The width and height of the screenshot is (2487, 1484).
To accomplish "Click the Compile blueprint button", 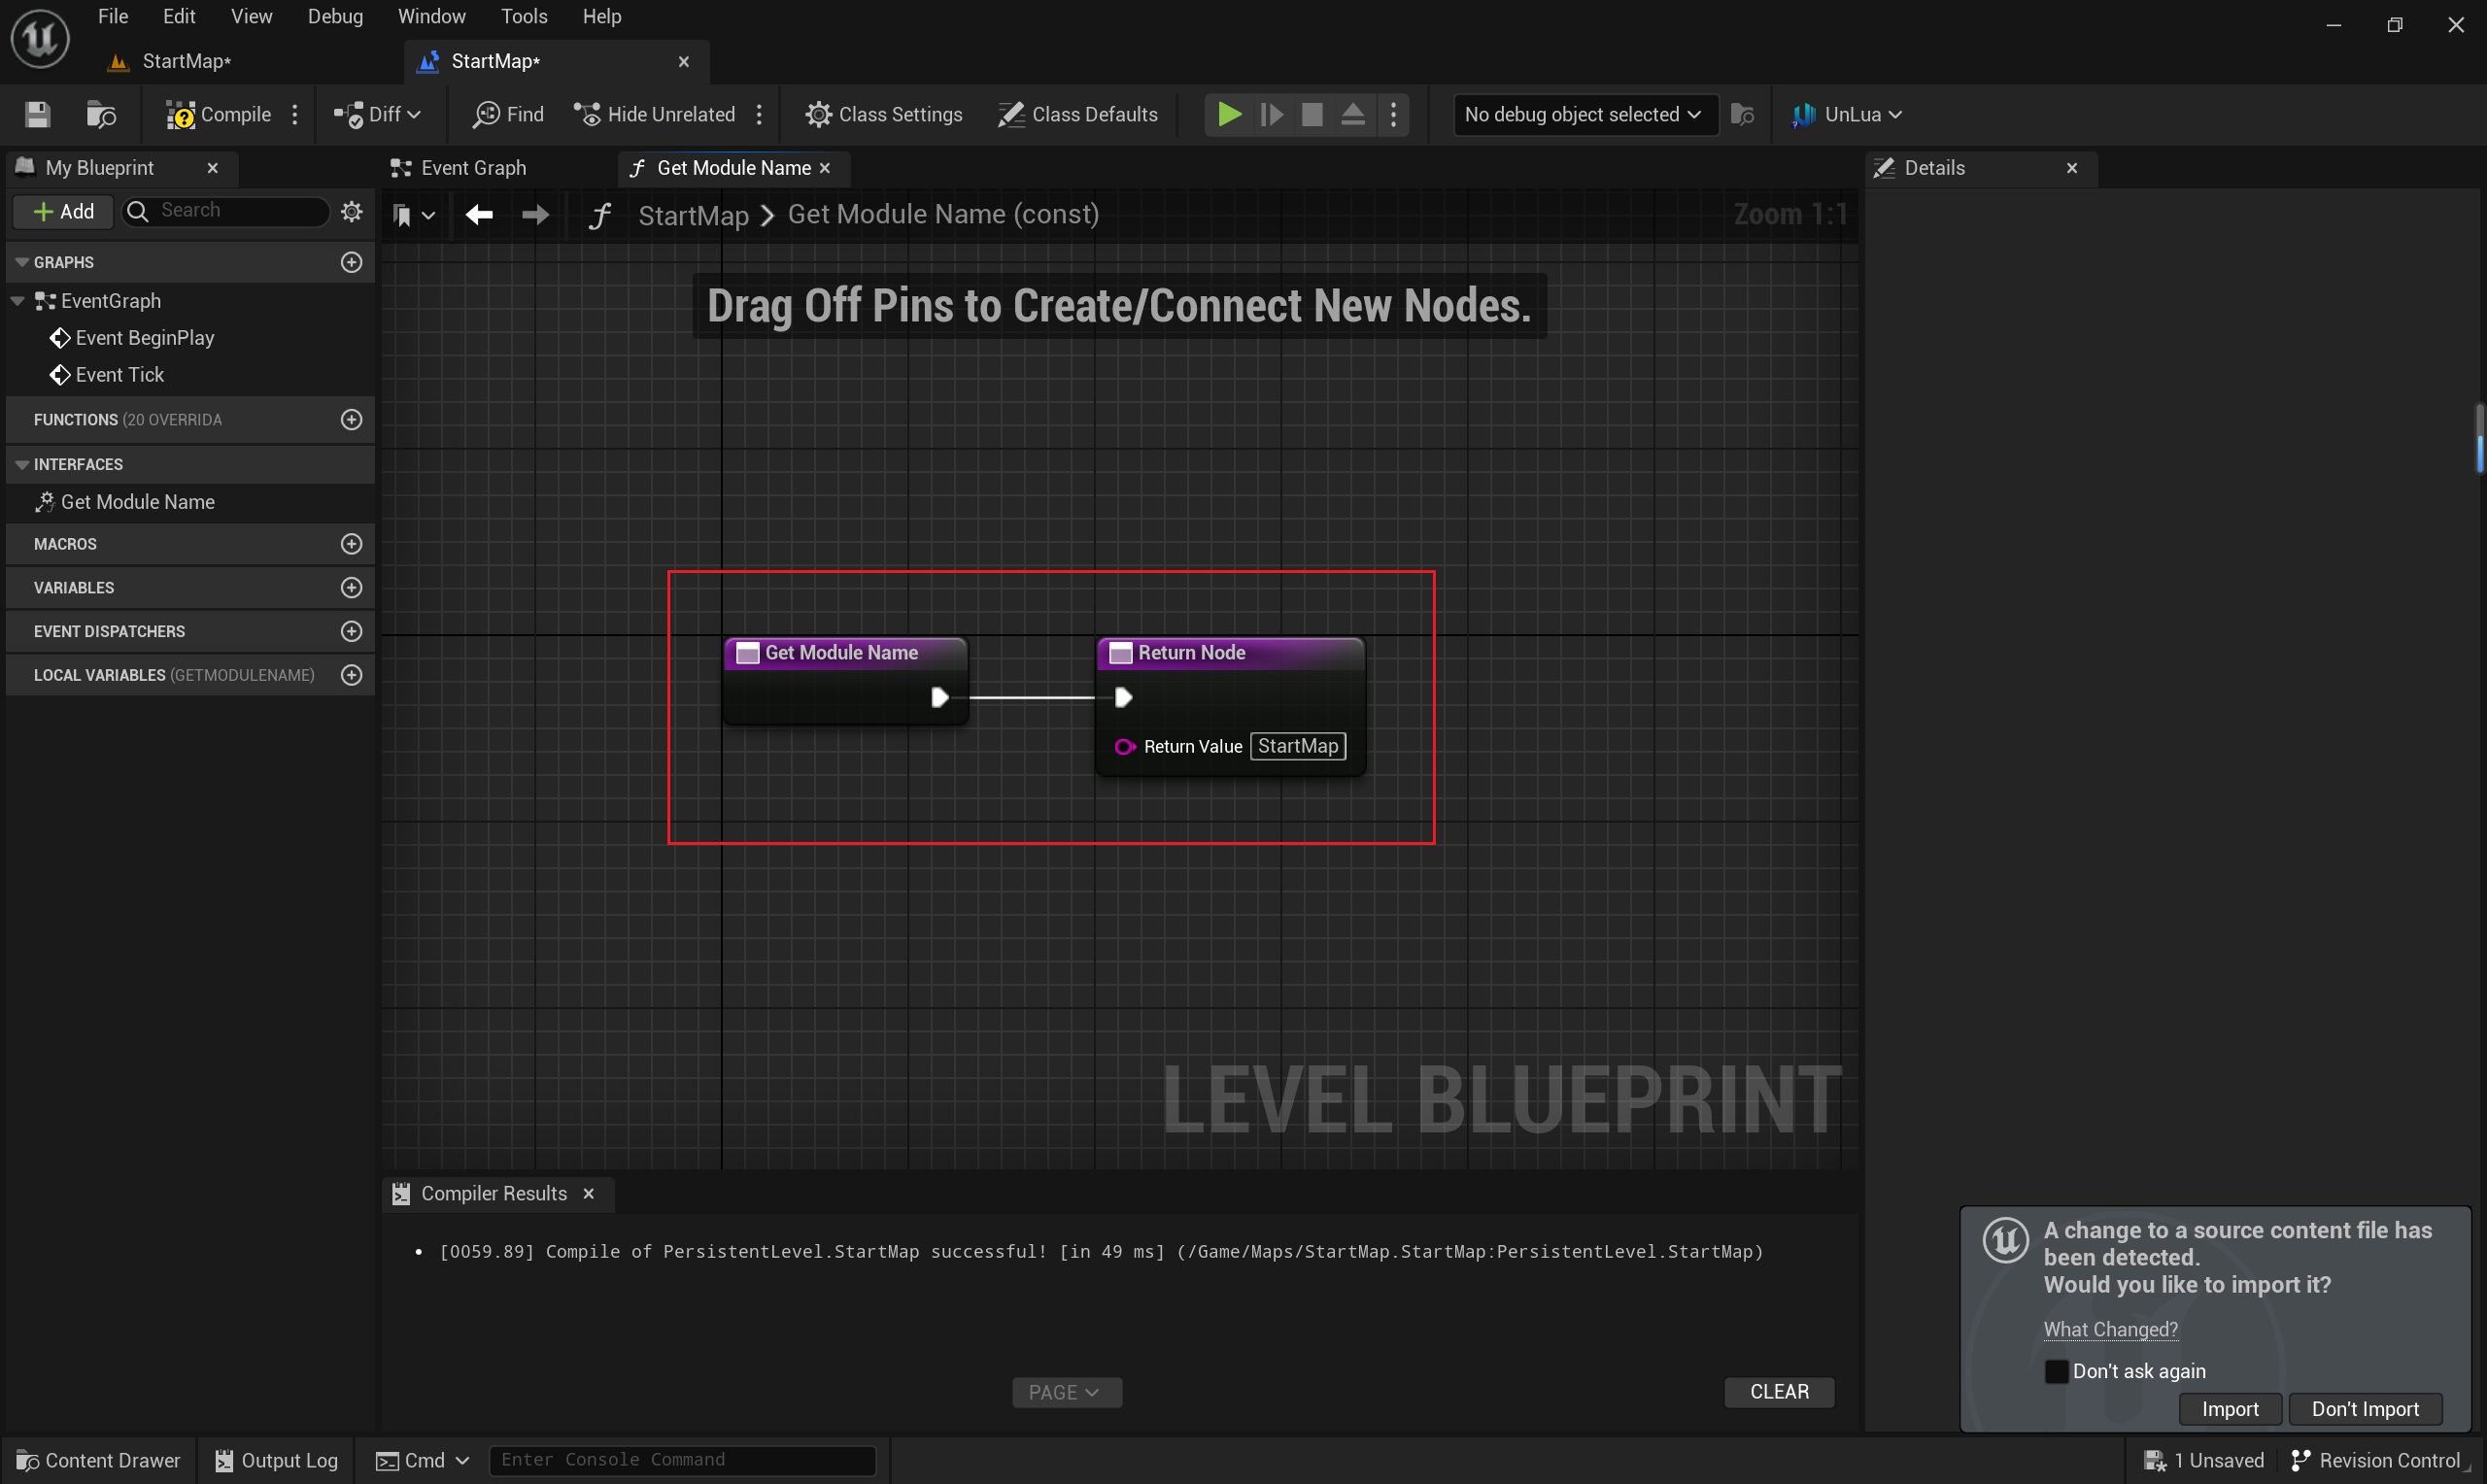I will (219, 115).
